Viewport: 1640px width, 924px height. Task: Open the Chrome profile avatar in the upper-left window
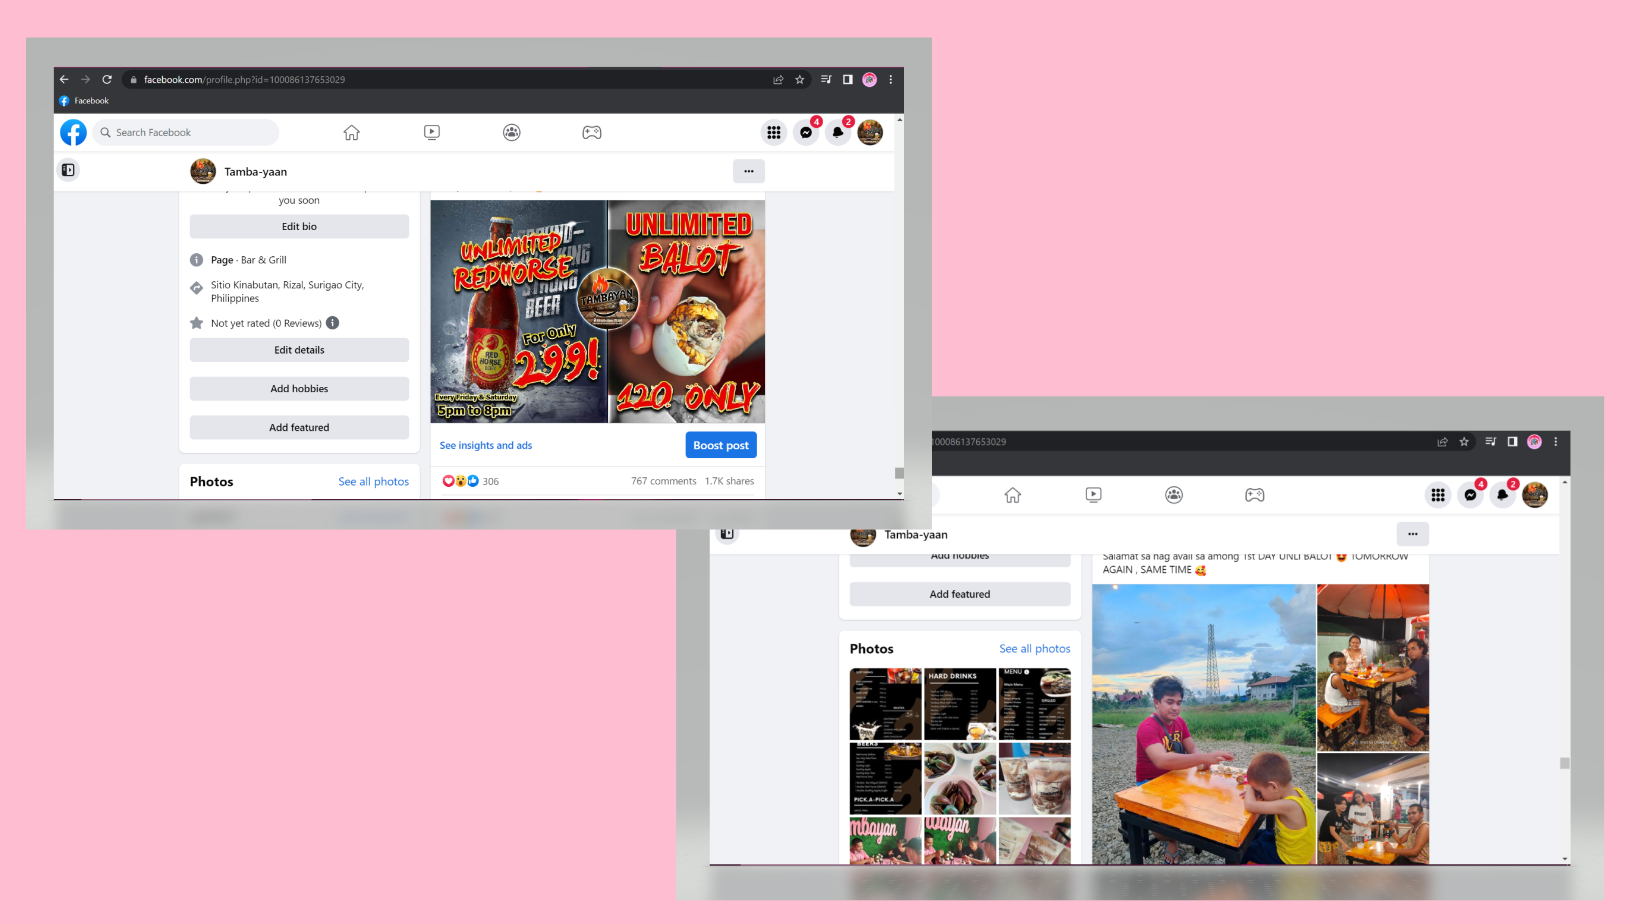[870, 80]
